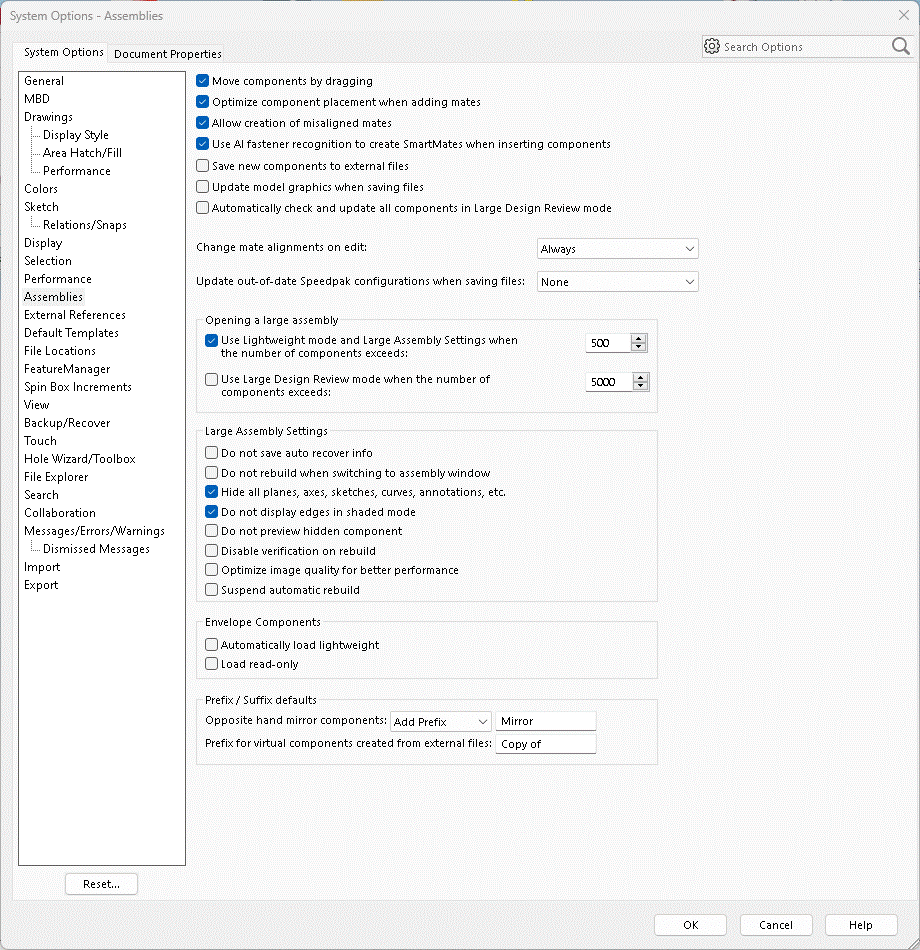Uncheck Hide all planes, axes, sketches option
The image size is (920, 950).
click(x=212, y=492)
